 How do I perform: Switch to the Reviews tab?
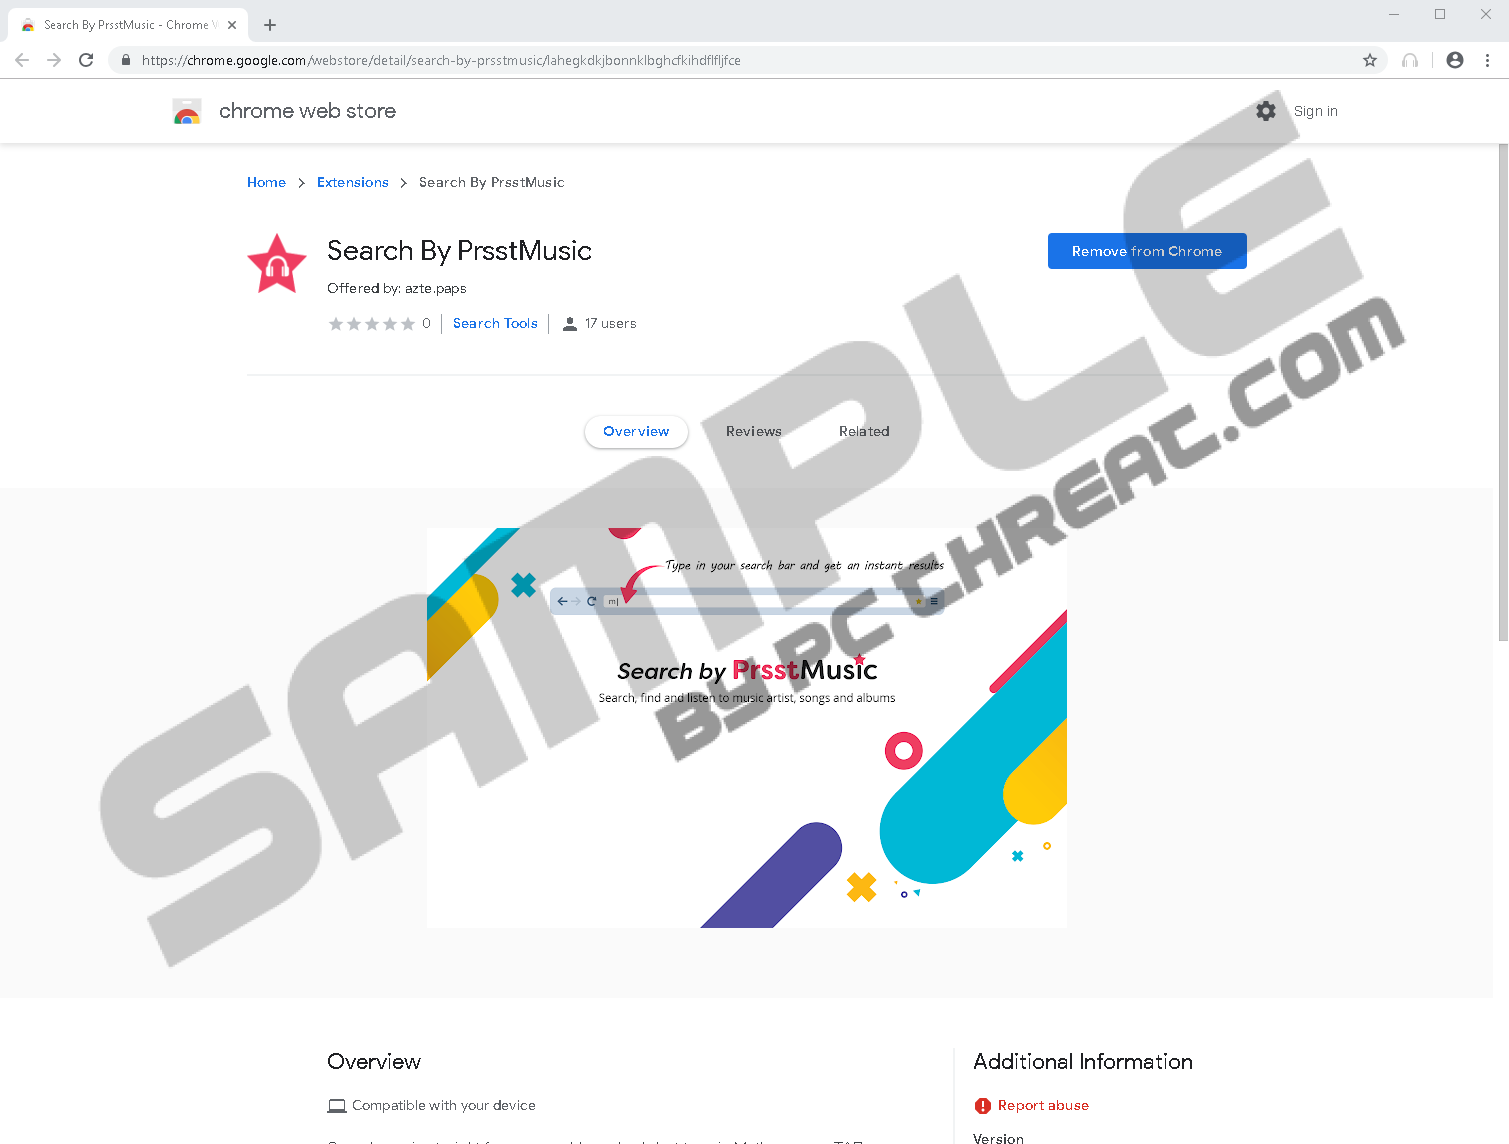754,431
